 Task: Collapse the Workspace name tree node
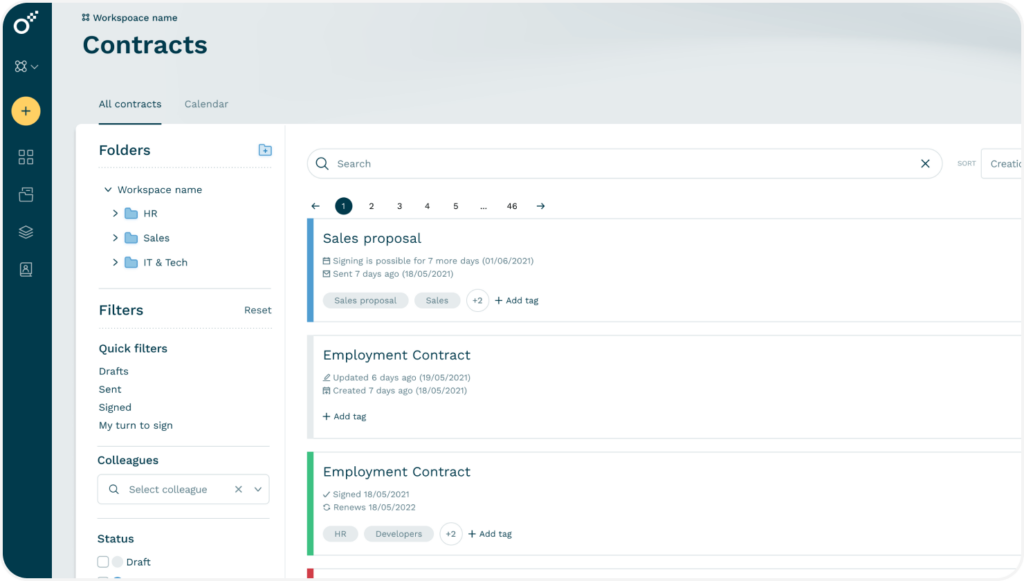click(x=108, y=190)
